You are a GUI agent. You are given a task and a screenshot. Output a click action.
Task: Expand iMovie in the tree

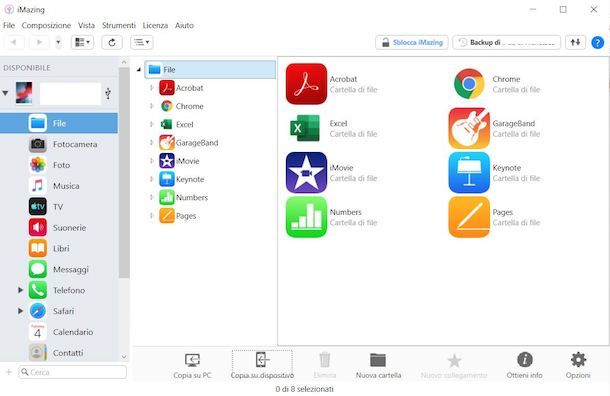(x=152, y=161)
